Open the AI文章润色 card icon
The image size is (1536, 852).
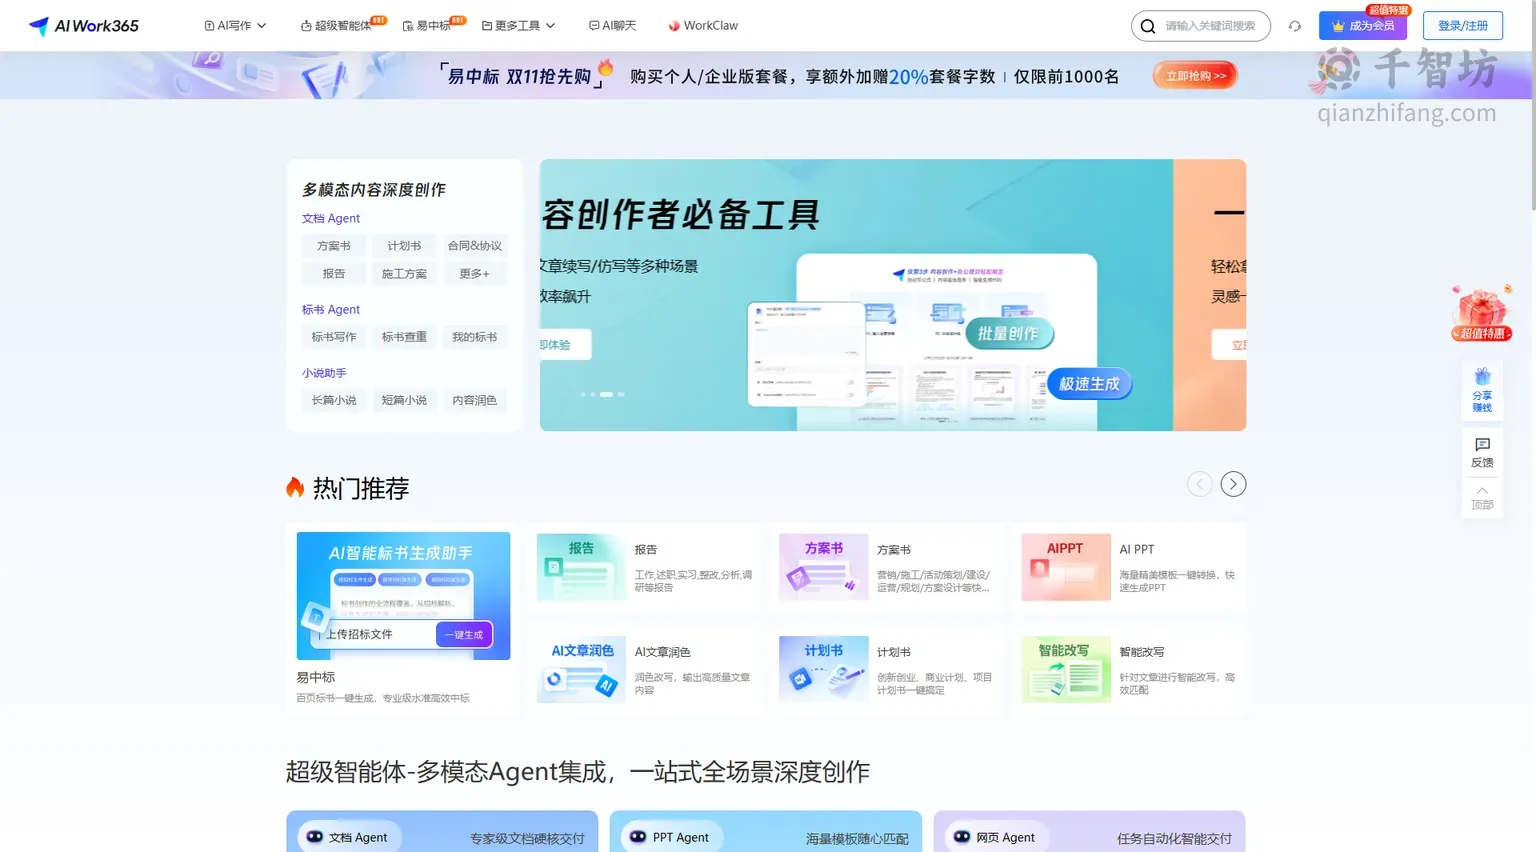tap(581, 669)
